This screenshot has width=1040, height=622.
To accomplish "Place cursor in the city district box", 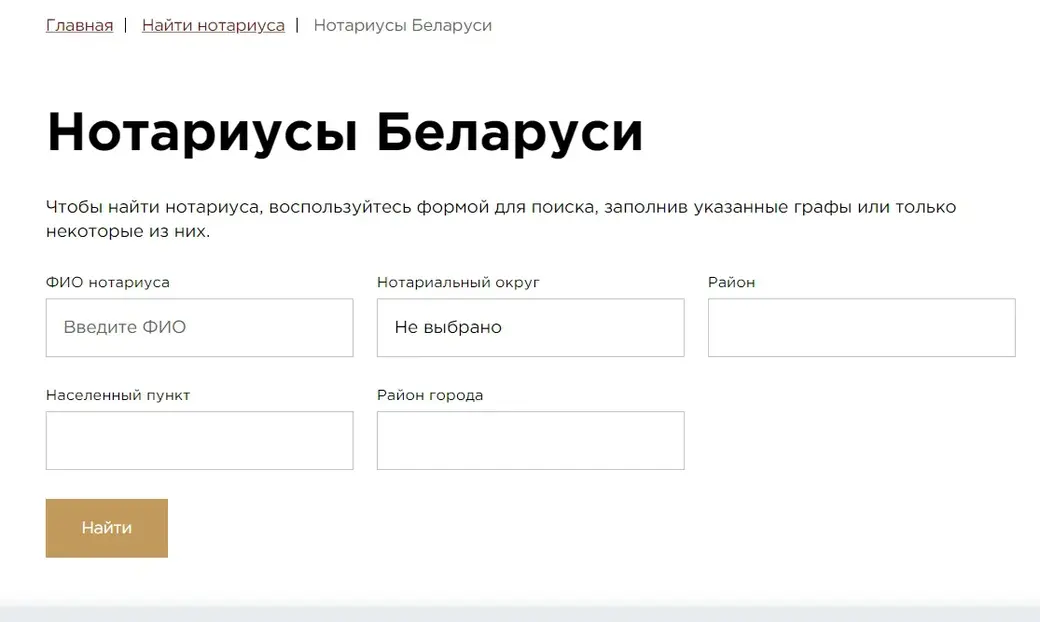I will (x=530, y=440).
